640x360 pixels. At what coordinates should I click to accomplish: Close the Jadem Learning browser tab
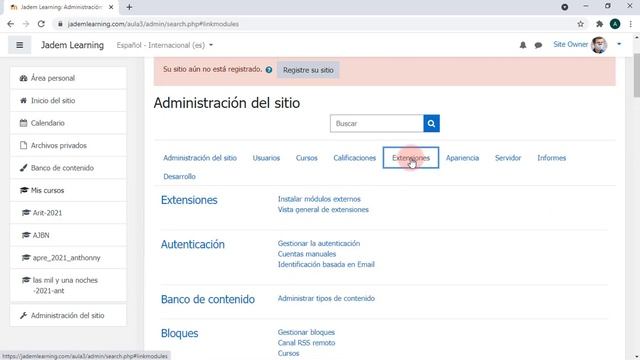111,7
